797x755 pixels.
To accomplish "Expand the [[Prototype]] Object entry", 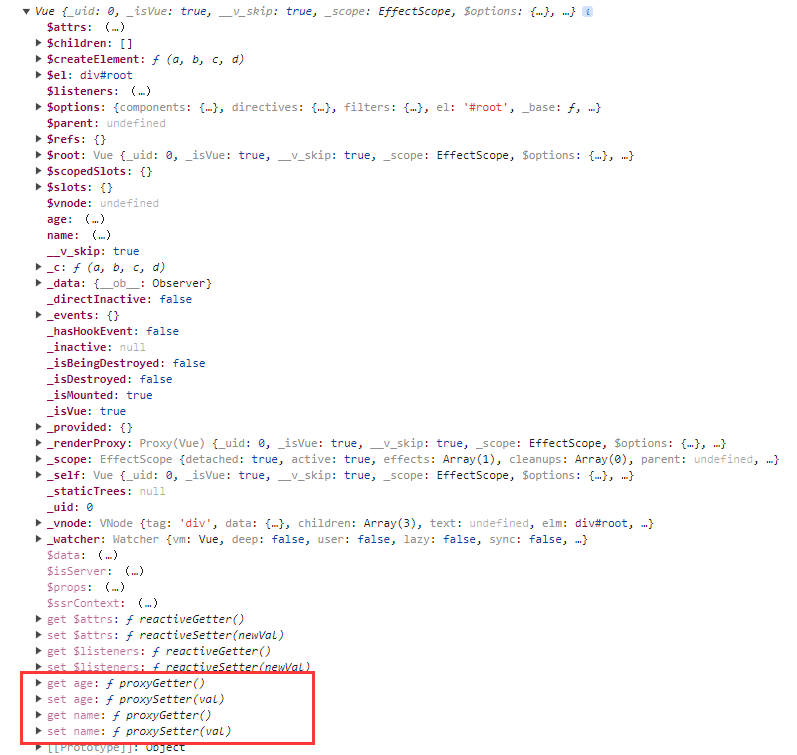I will (38, 747).
